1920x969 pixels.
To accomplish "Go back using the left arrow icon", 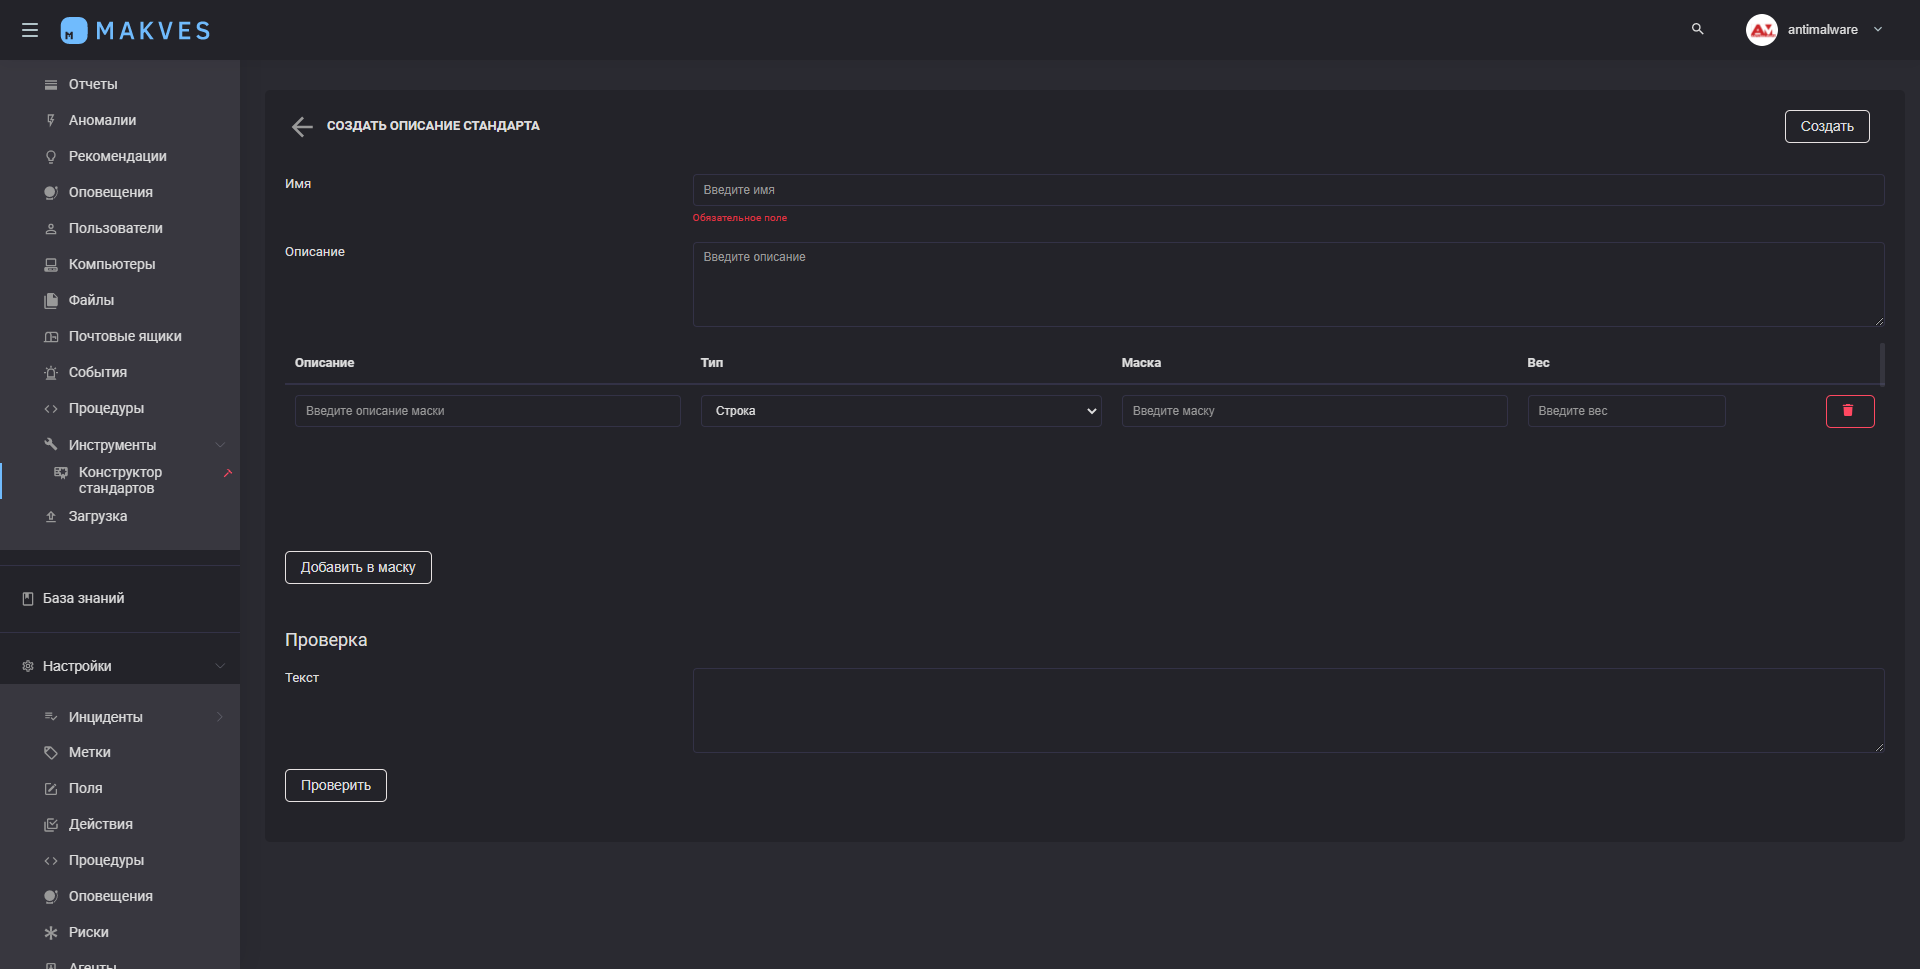I will pyautogui.click(x=302, y=126).
